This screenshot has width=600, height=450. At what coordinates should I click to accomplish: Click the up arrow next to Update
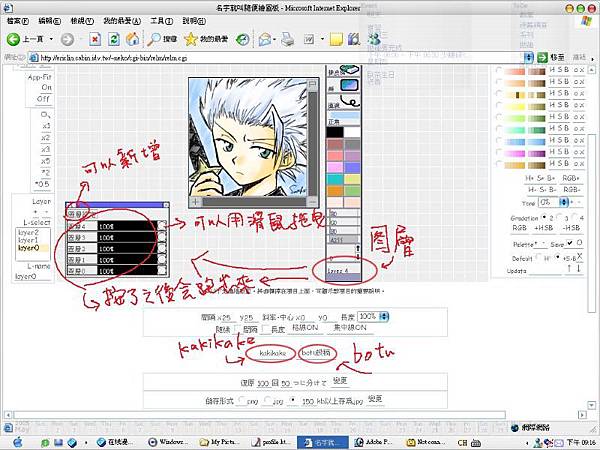click(x=569, y=268)
